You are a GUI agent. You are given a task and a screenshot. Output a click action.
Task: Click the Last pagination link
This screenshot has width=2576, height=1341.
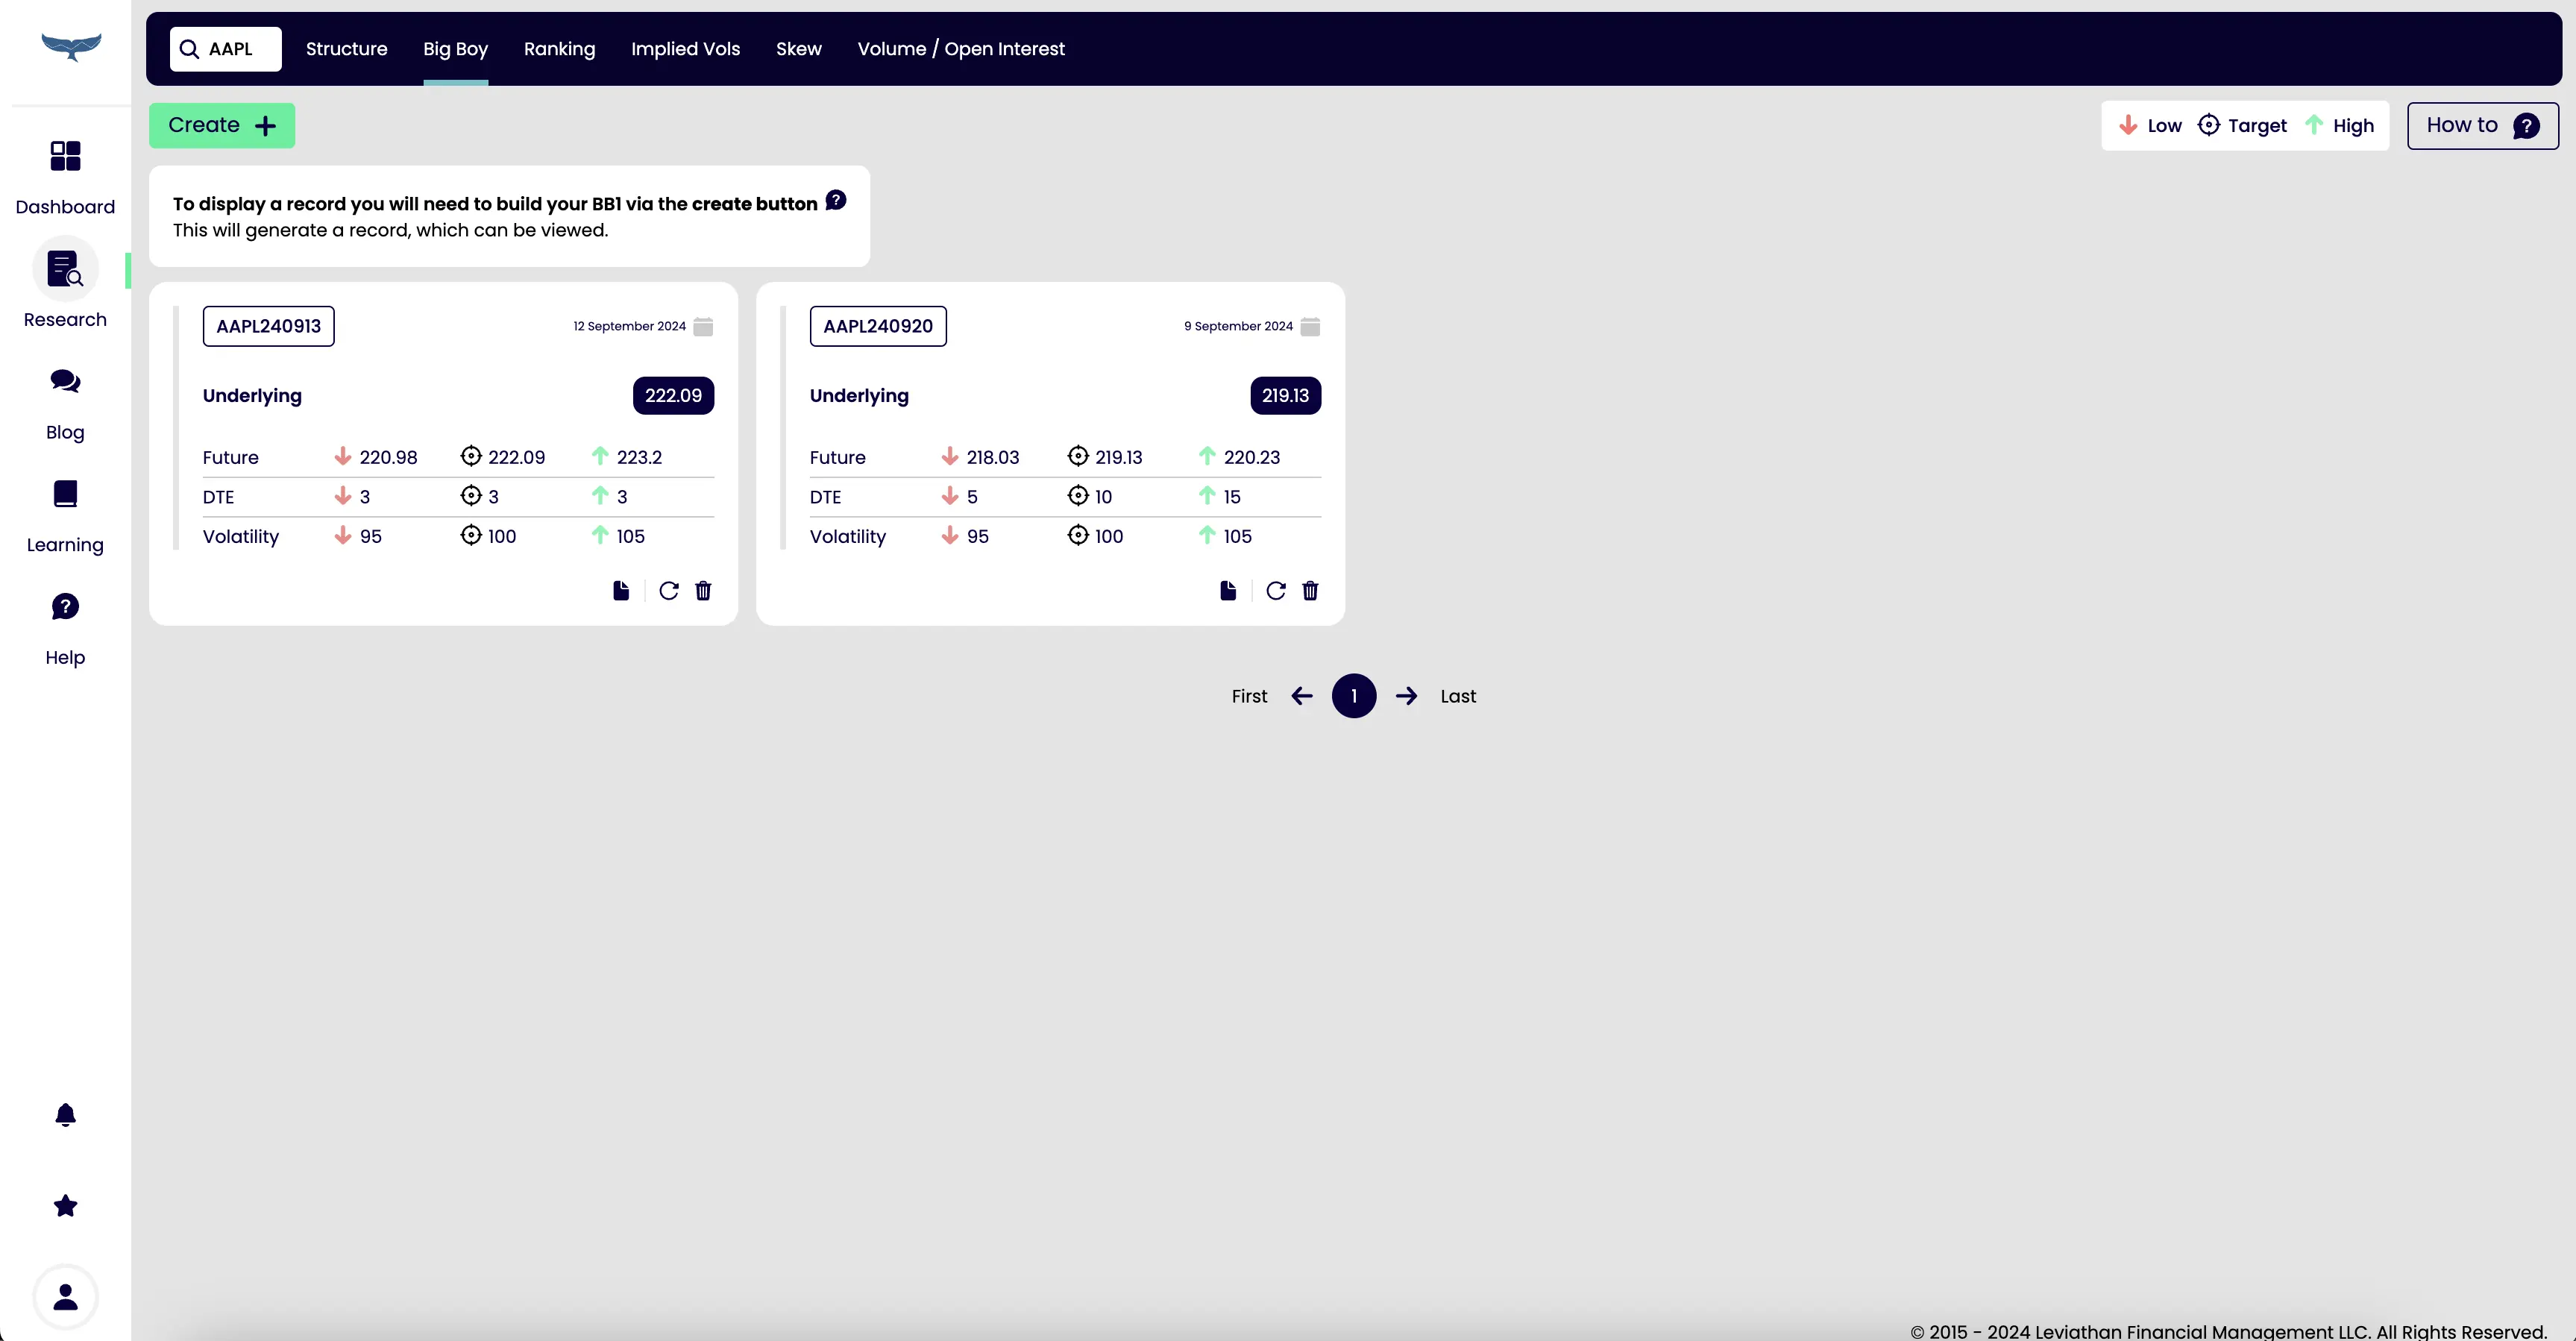coord(1457,696)
